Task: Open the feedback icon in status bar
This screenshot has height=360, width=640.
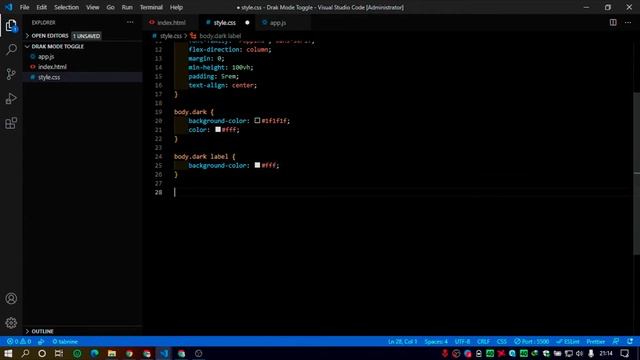Action: (x=616, y=342)
